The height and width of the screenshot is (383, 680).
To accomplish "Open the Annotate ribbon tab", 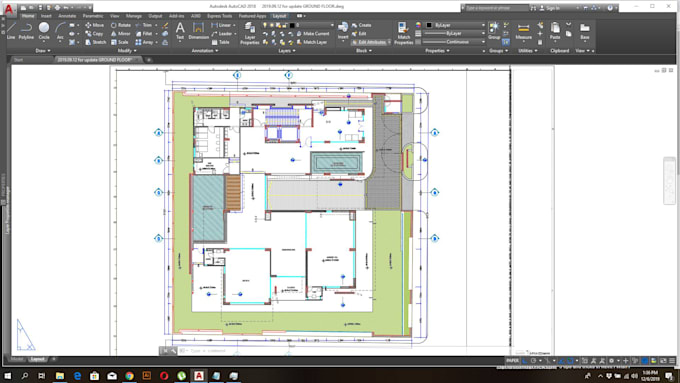I will pyautogui.click(x=67, y=16).
